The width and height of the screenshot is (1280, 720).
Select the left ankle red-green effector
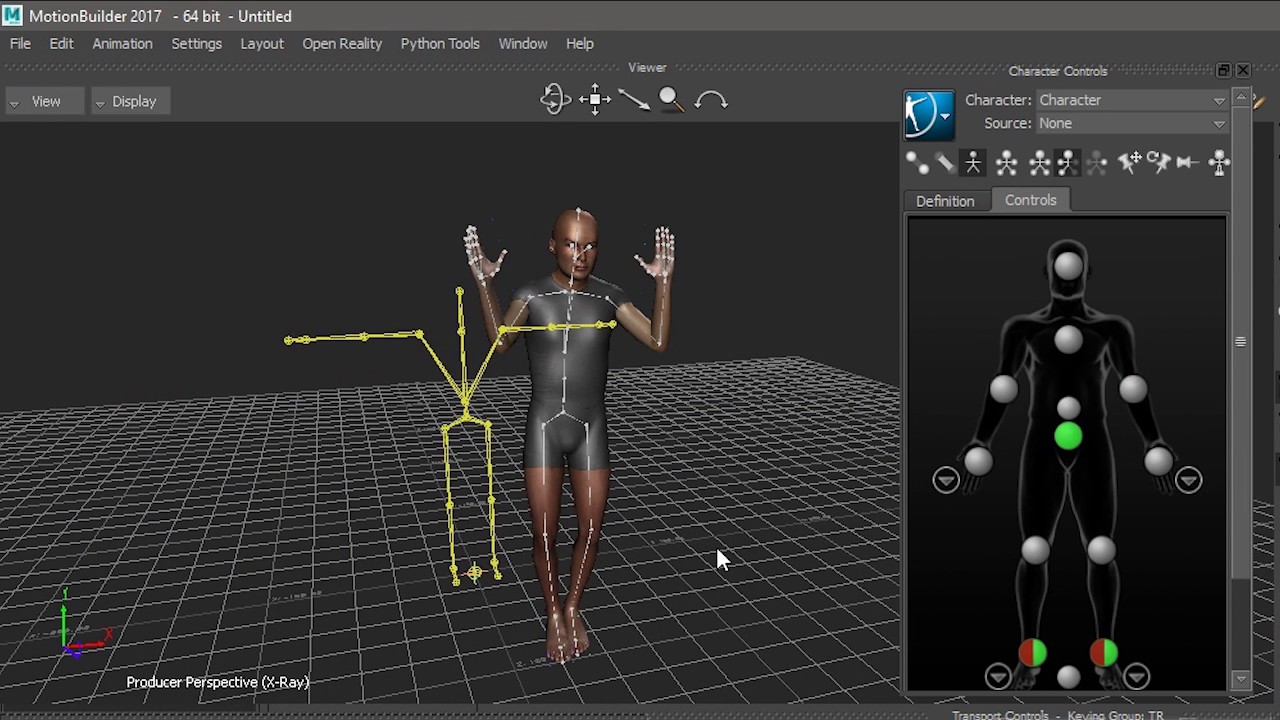(1104, 653)
